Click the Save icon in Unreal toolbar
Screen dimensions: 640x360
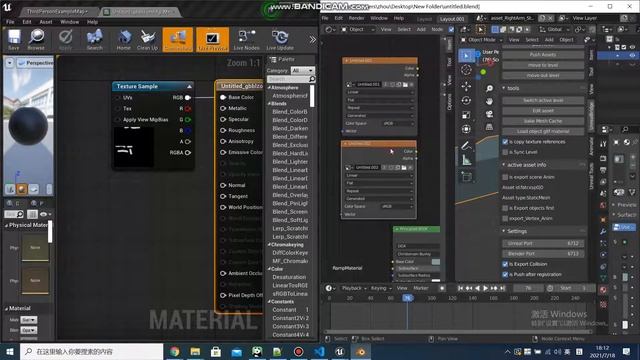(x=14, y=40)
